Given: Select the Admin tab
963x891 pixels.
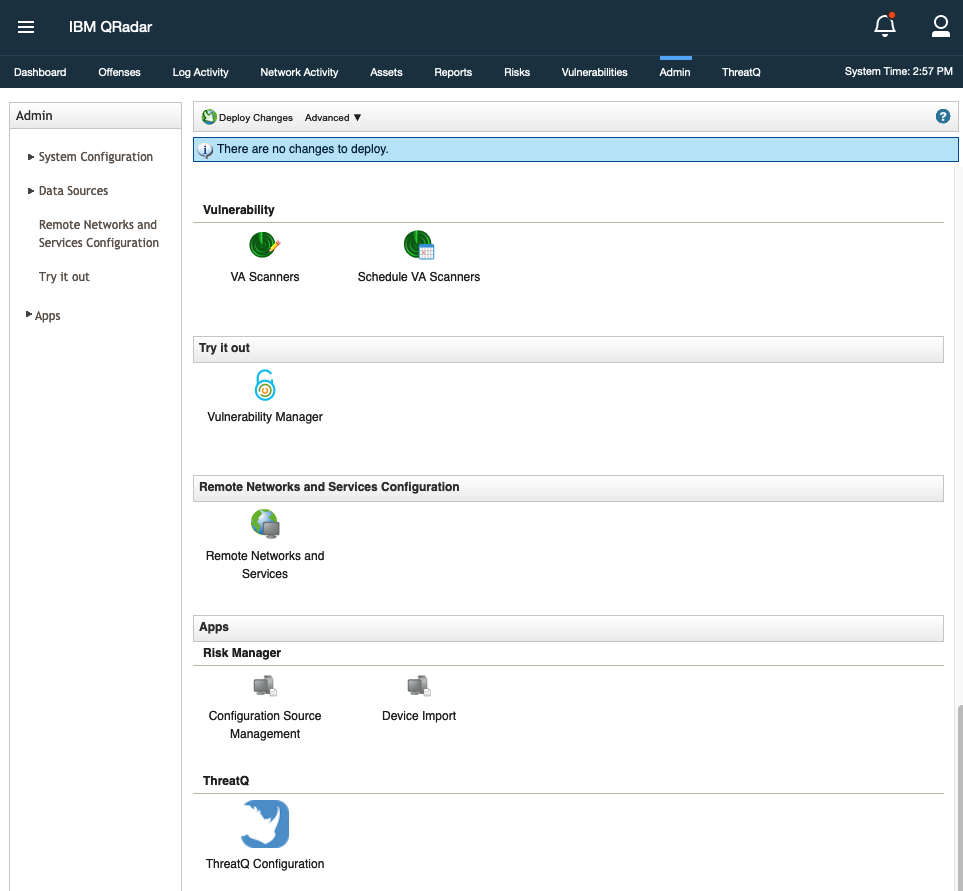Looking at the screenshot, I should [674, 72].
